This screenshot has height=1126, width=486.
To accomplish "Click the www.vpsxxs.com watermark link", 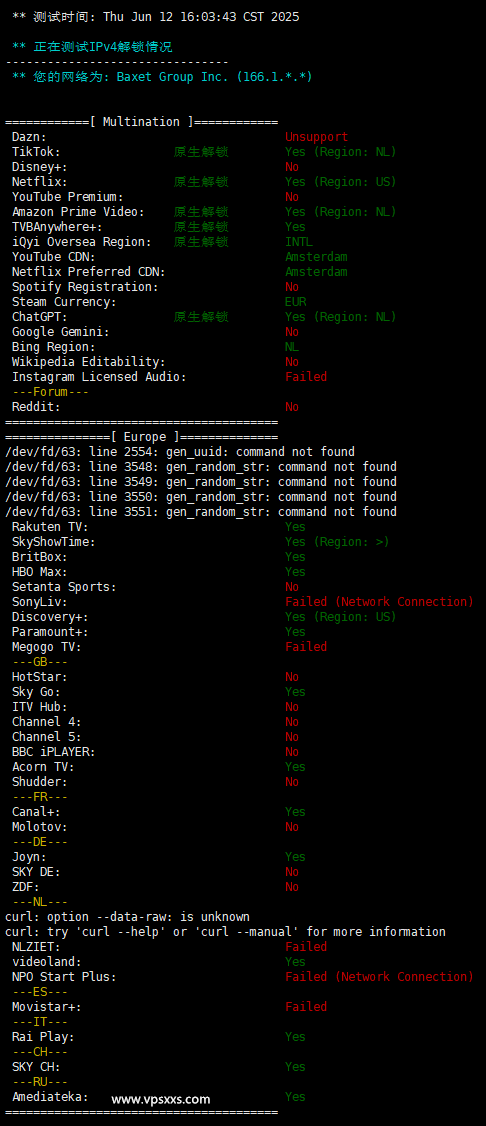I will point(161,1099).
